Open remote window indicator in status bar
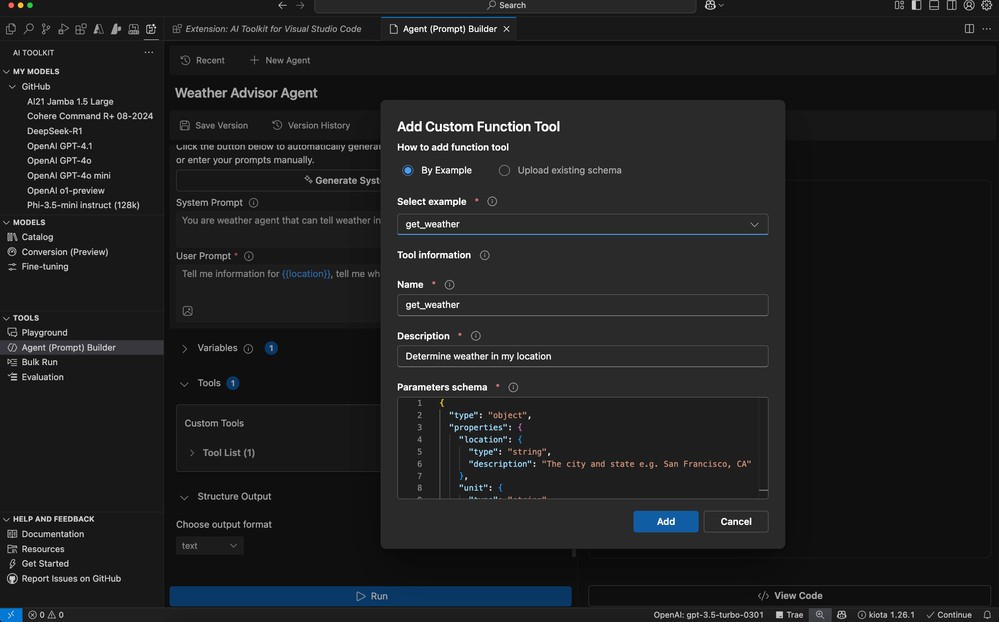999x622 pixels. pyautogui.click(x=11, y=615)
